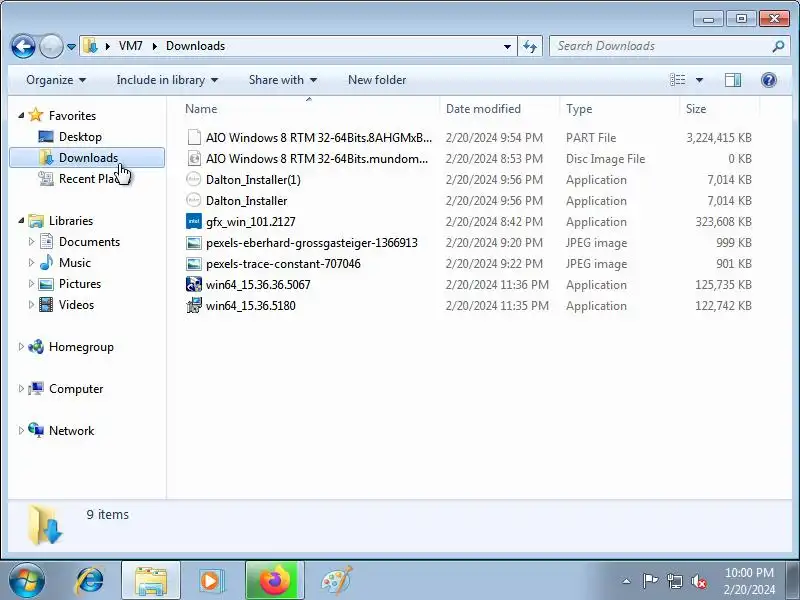Expand the Videos library
This screenshot has height=600, width=800.
click(32, 304)
